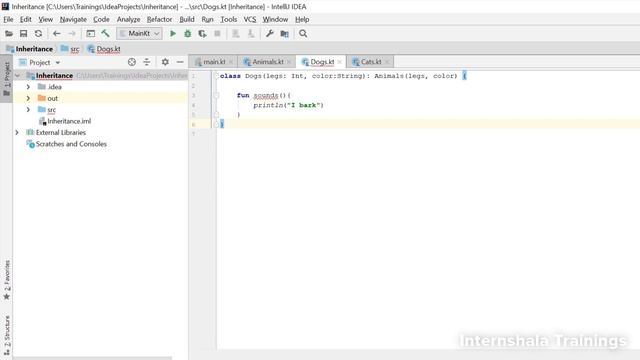Collapse the Inheritance root node
Screen dimensions: 640x360
click(17, 76)
